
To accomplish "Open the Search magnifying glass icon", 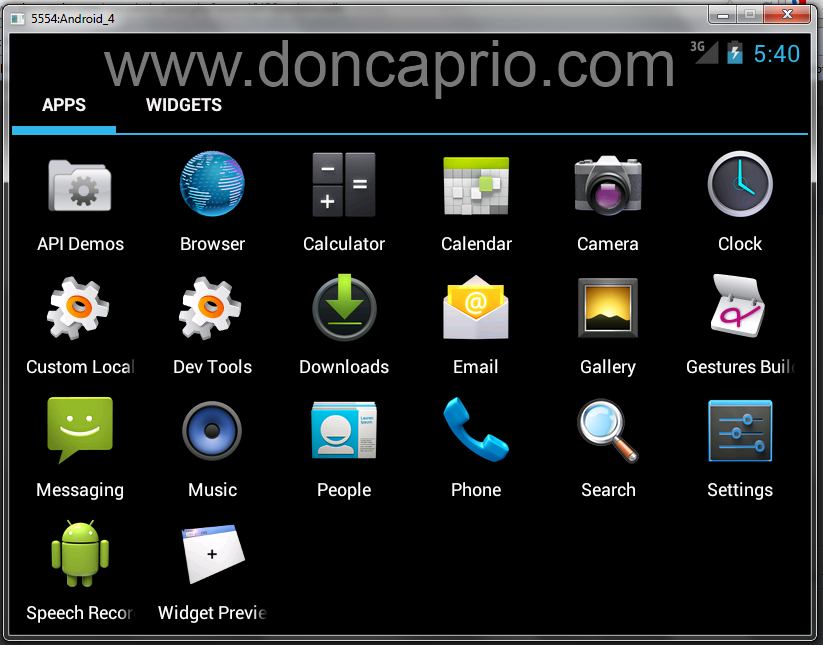I will tap(608, 431).
